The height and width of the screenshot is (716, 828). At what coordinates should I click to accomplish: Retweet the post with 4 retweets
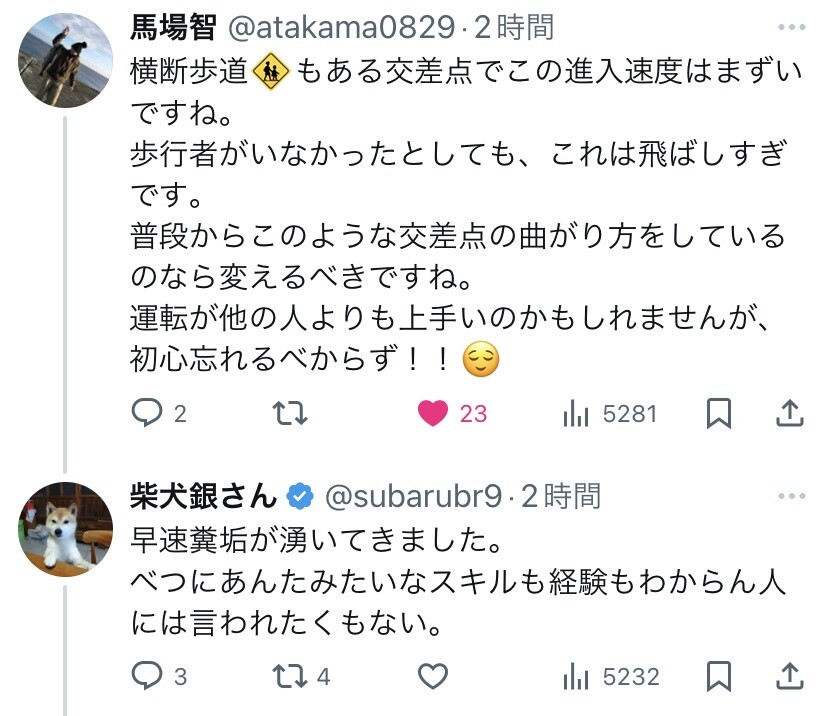click(302, 676)
